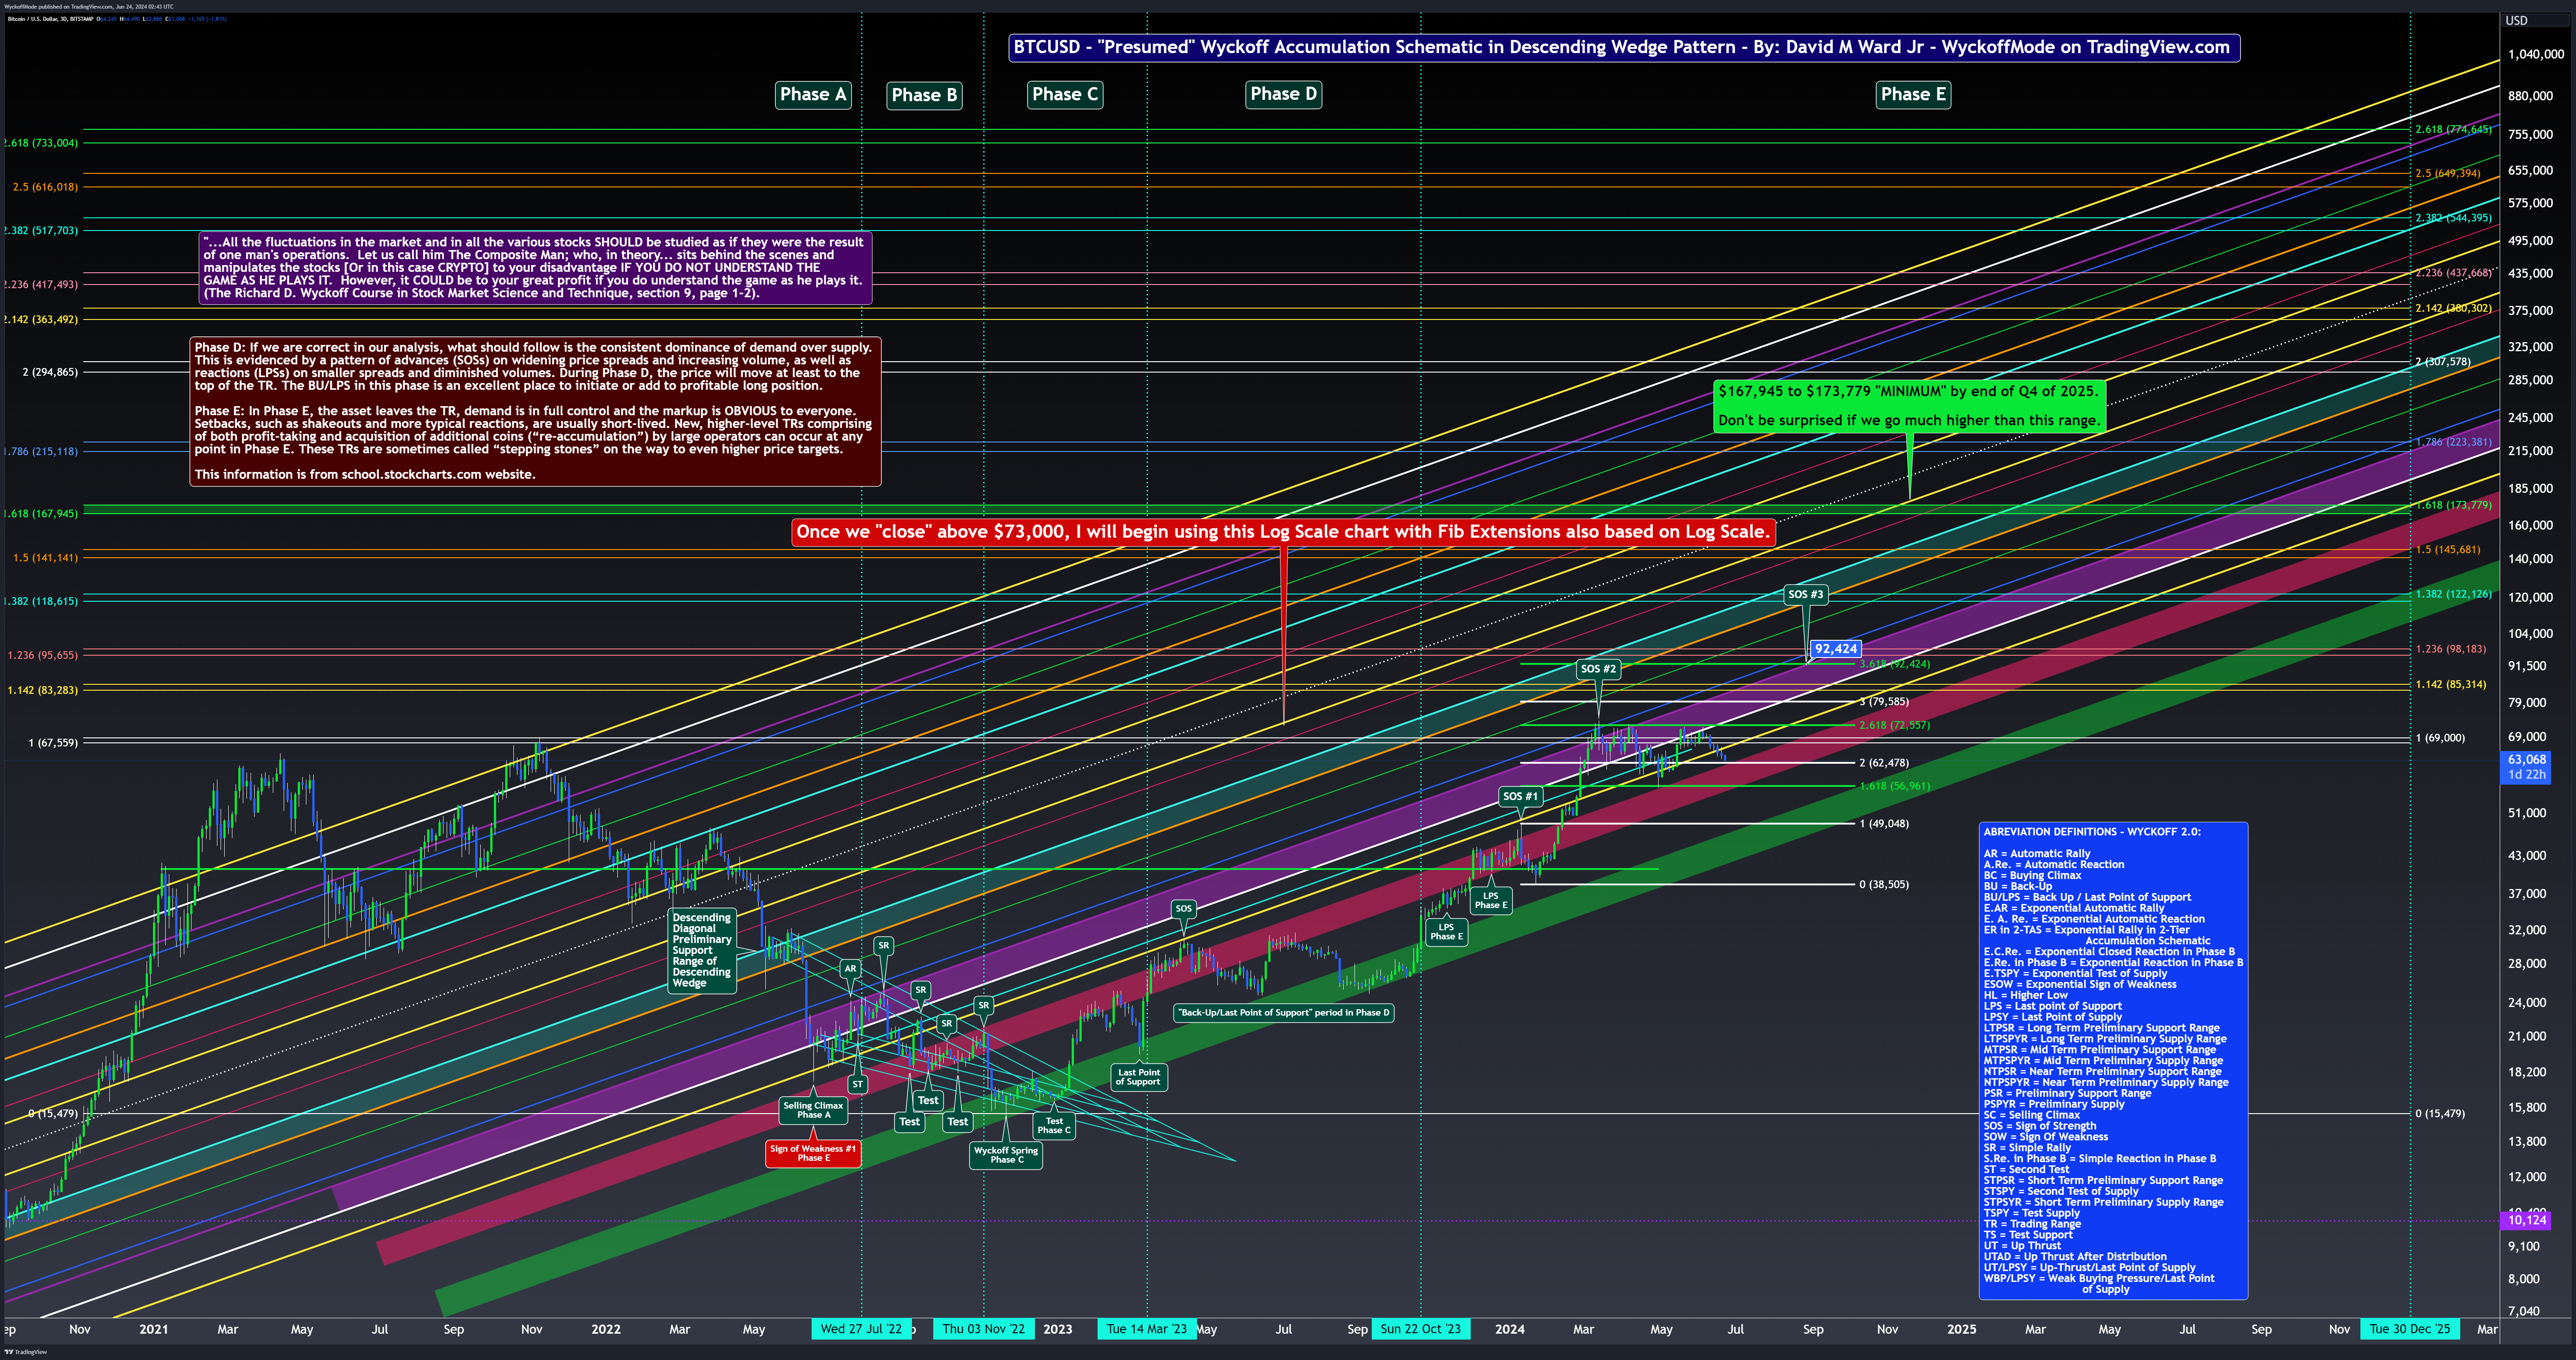
Task: Click the blue 92,424 price callout
Action: (x=1836, y=649)
